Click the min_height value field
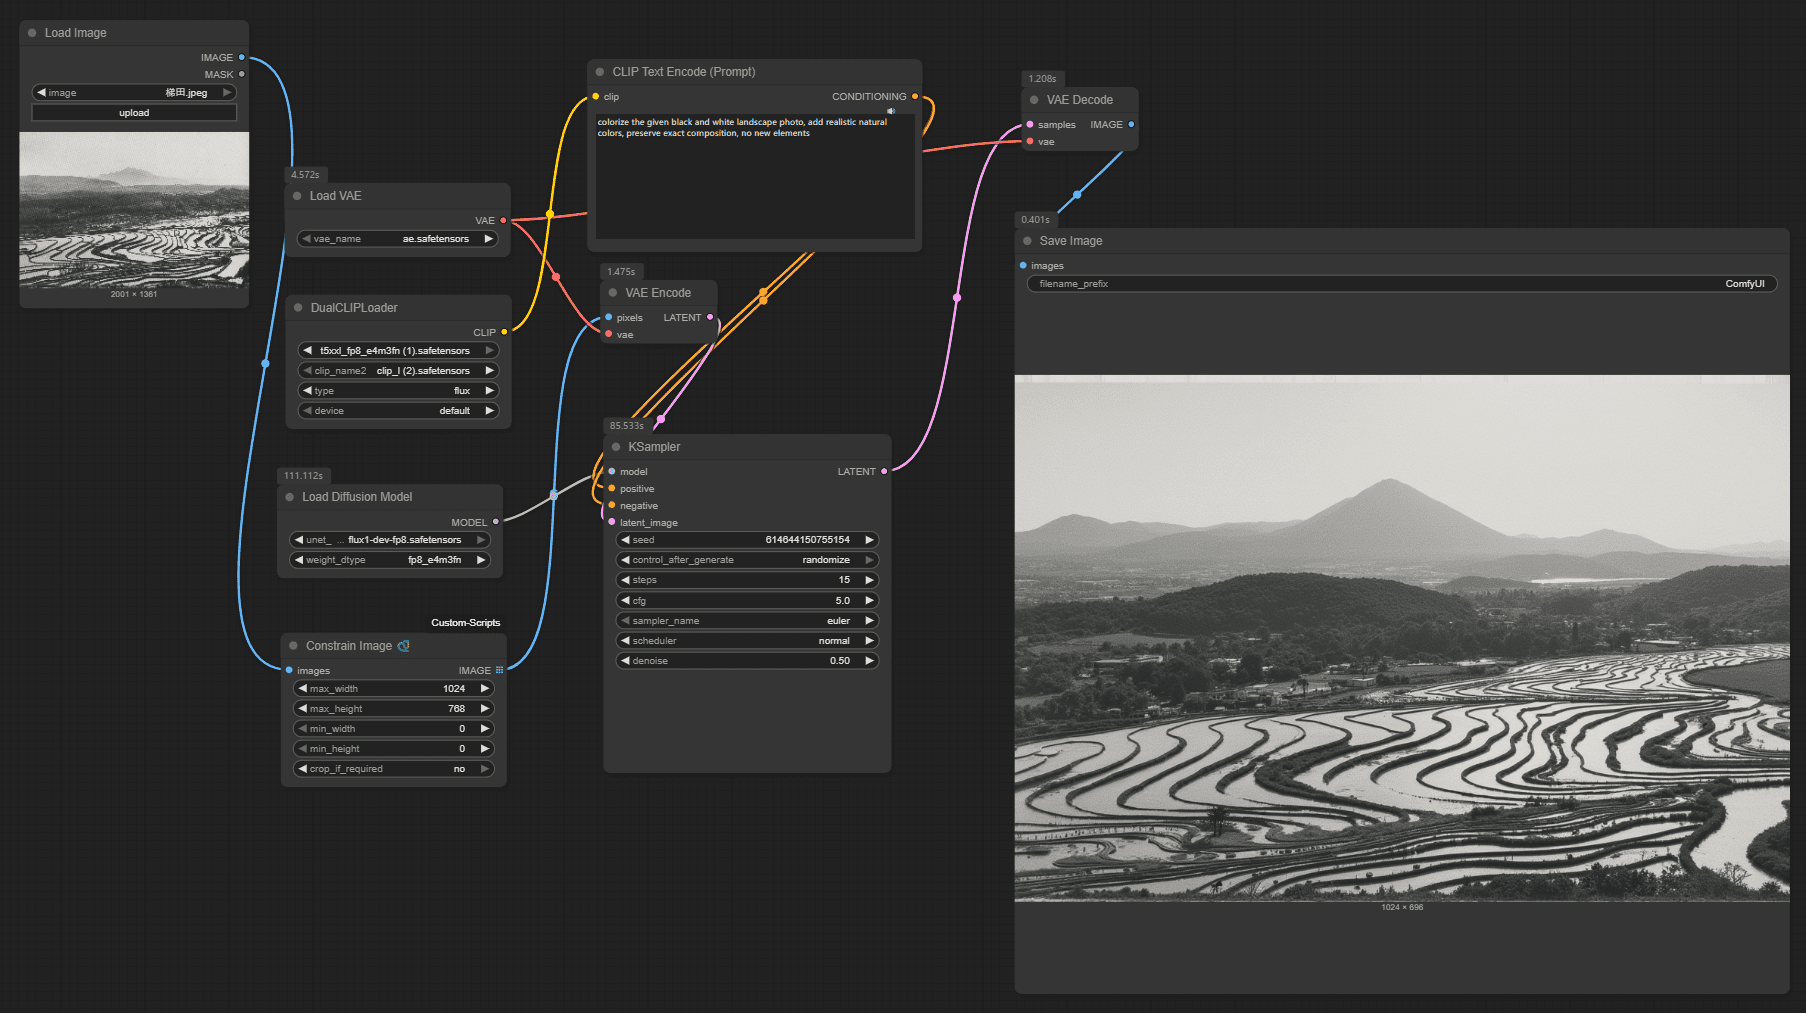 click(x=394, y=749)
